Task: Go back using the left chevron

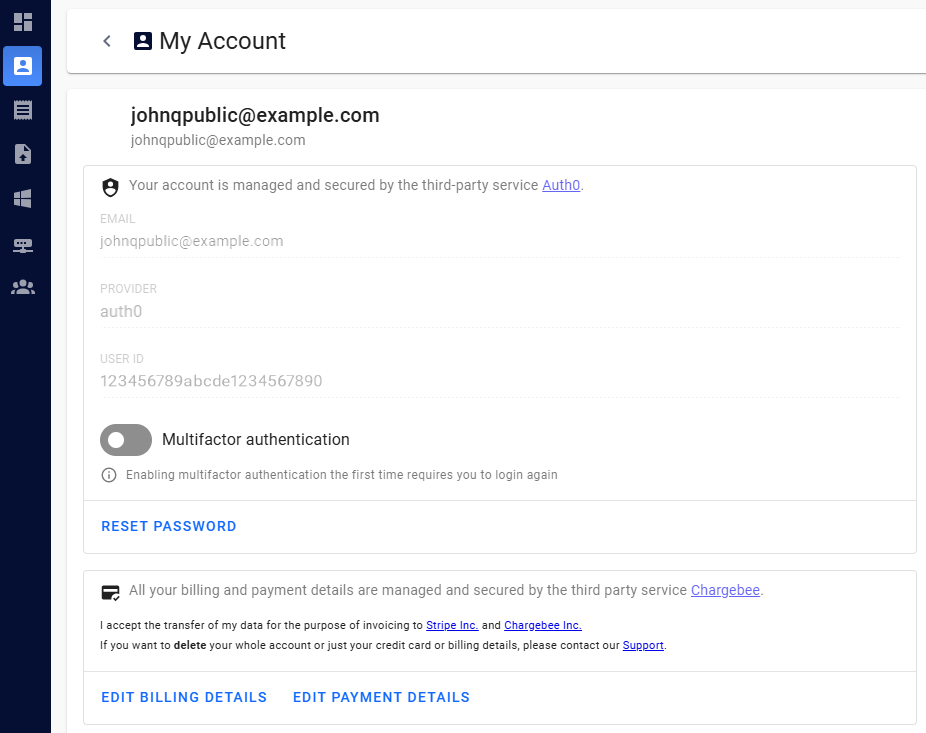Action: (x=107, y=41)
